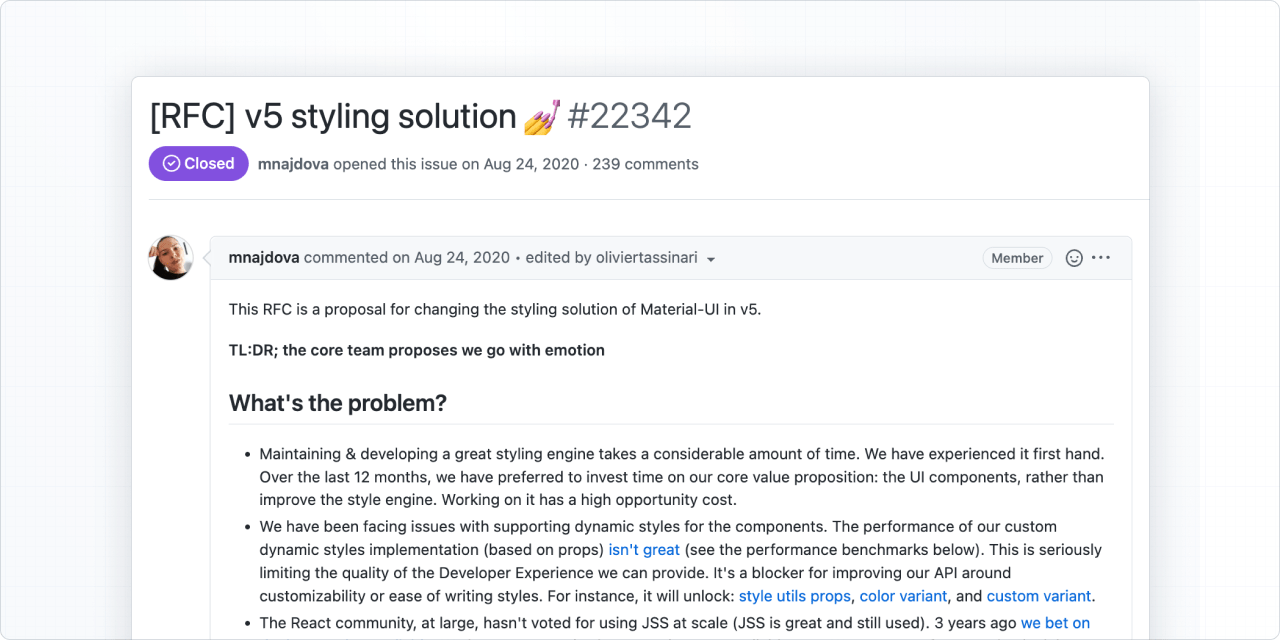The image size is (1280, 640).
Task: Open the comment options kebab menu
Action: (1100, 258)
